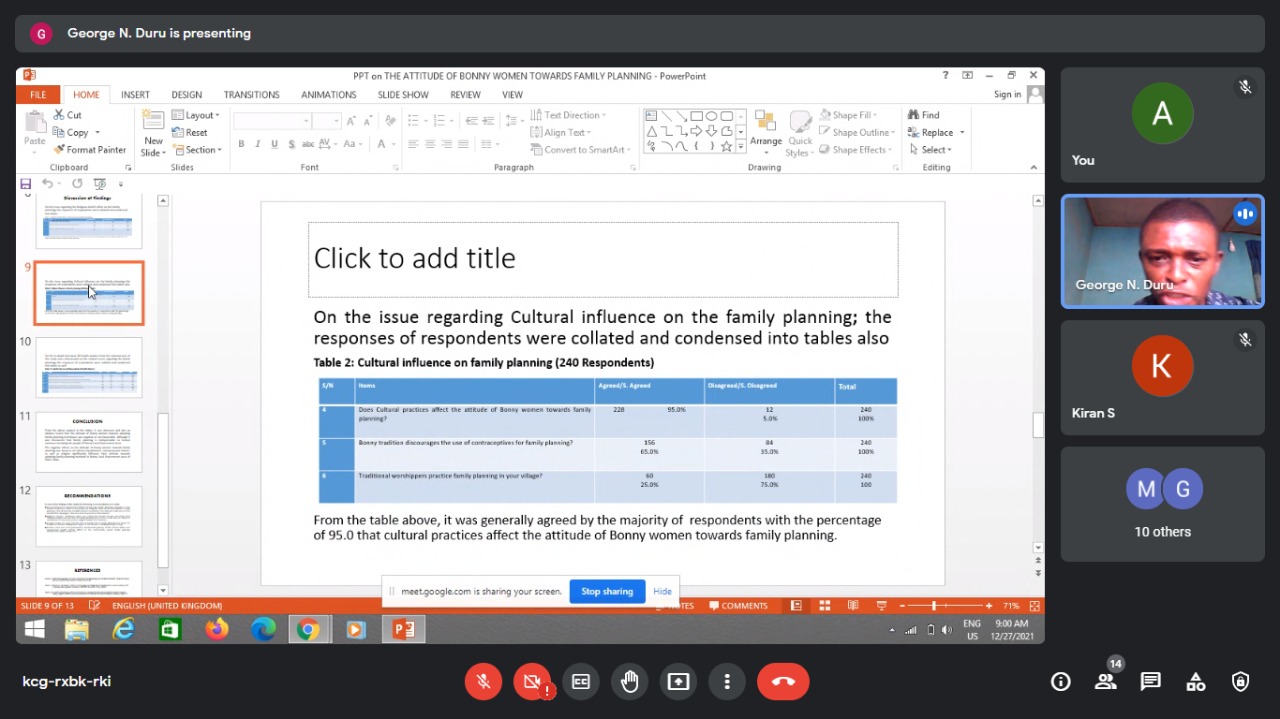1280x719 pixels.
Task: Turn on the Meet camera button
Action: (532, 682)
